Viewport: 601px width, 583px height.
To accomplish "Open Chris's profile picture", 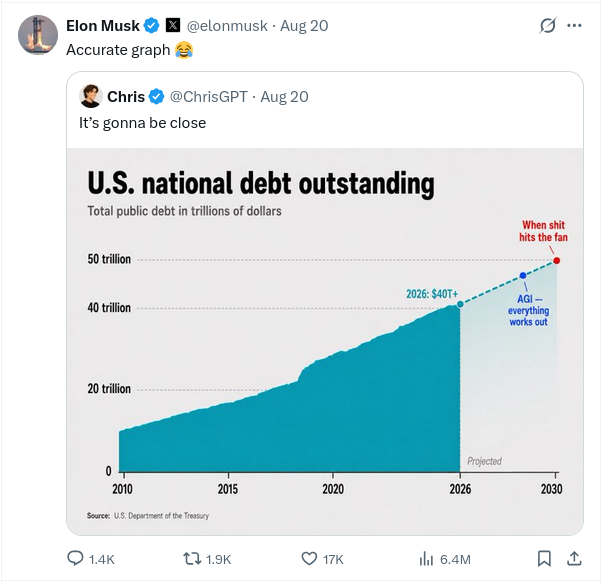I will tap(91, 96).
